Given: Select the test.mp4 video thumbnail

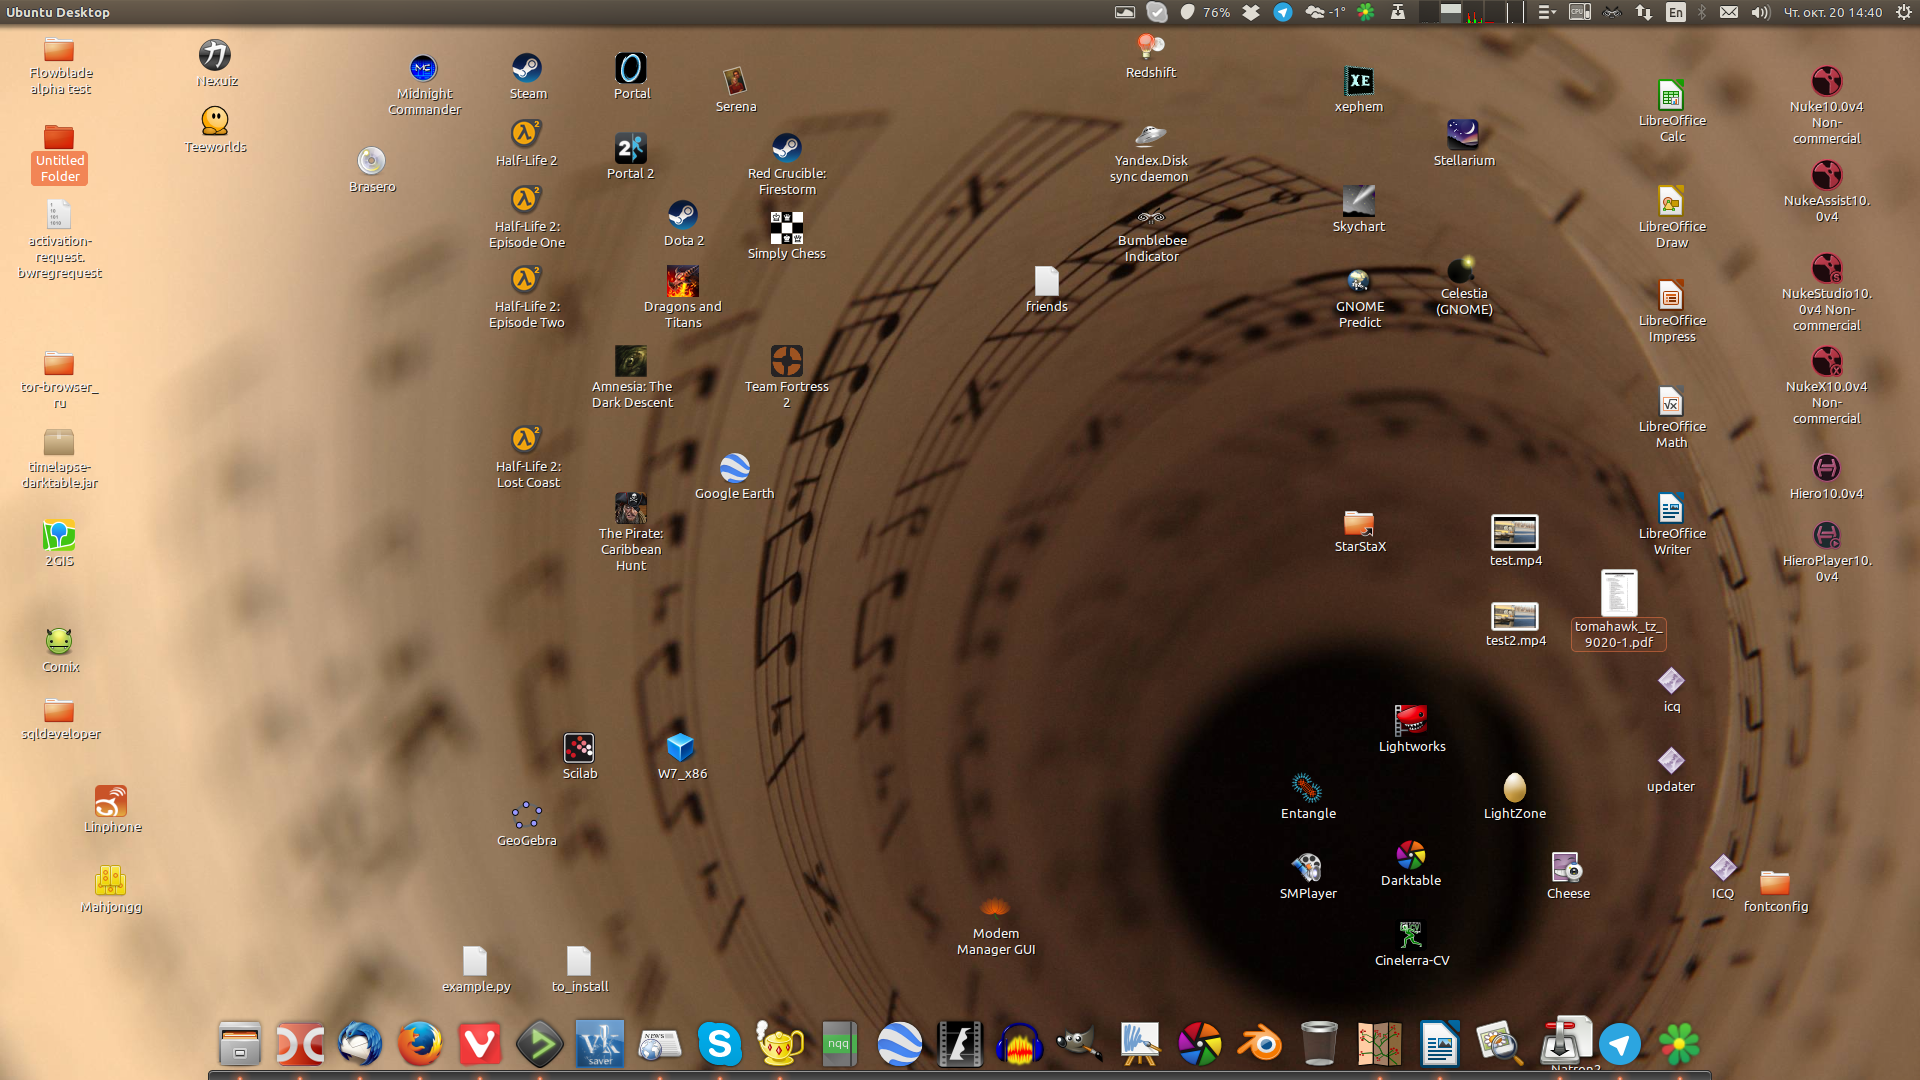Looking at the screenshot, I should click(x=1514, y=532).
